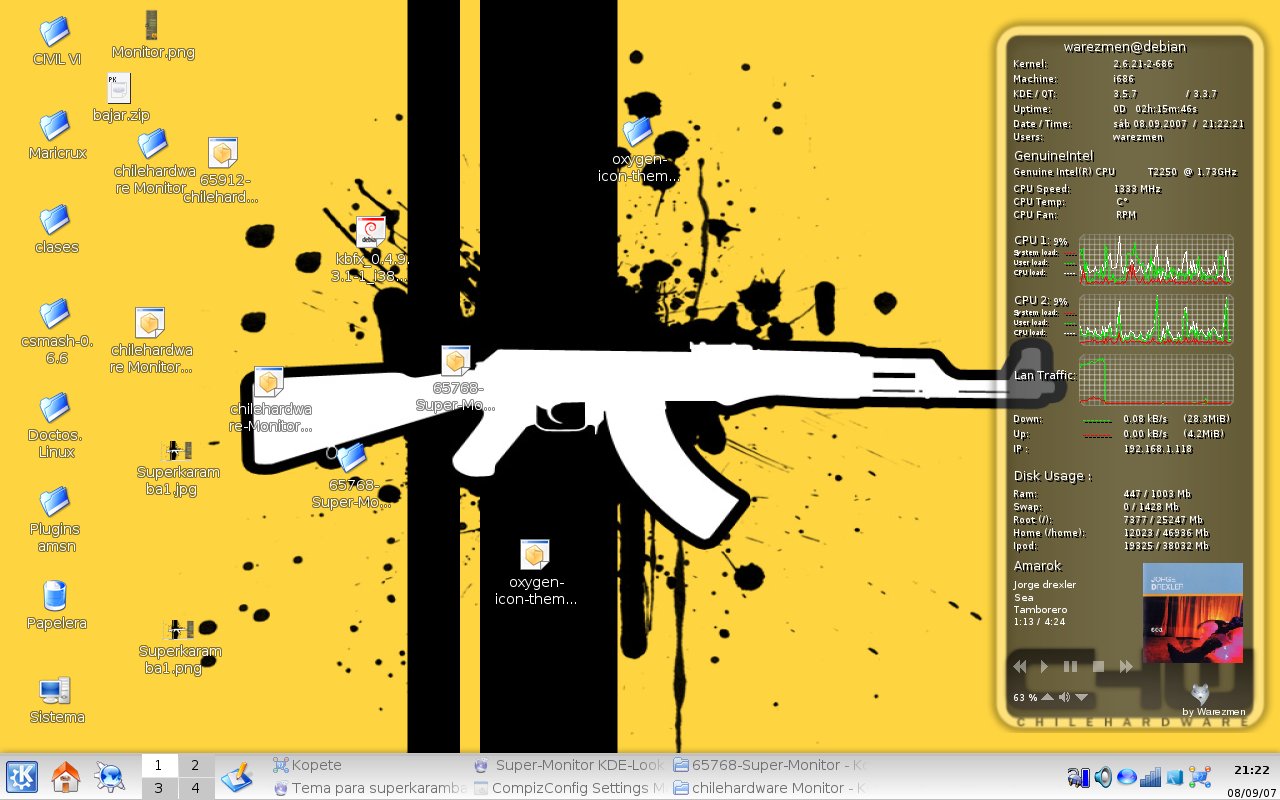Stop playback in the Amarok widget

coord(1098,666)
